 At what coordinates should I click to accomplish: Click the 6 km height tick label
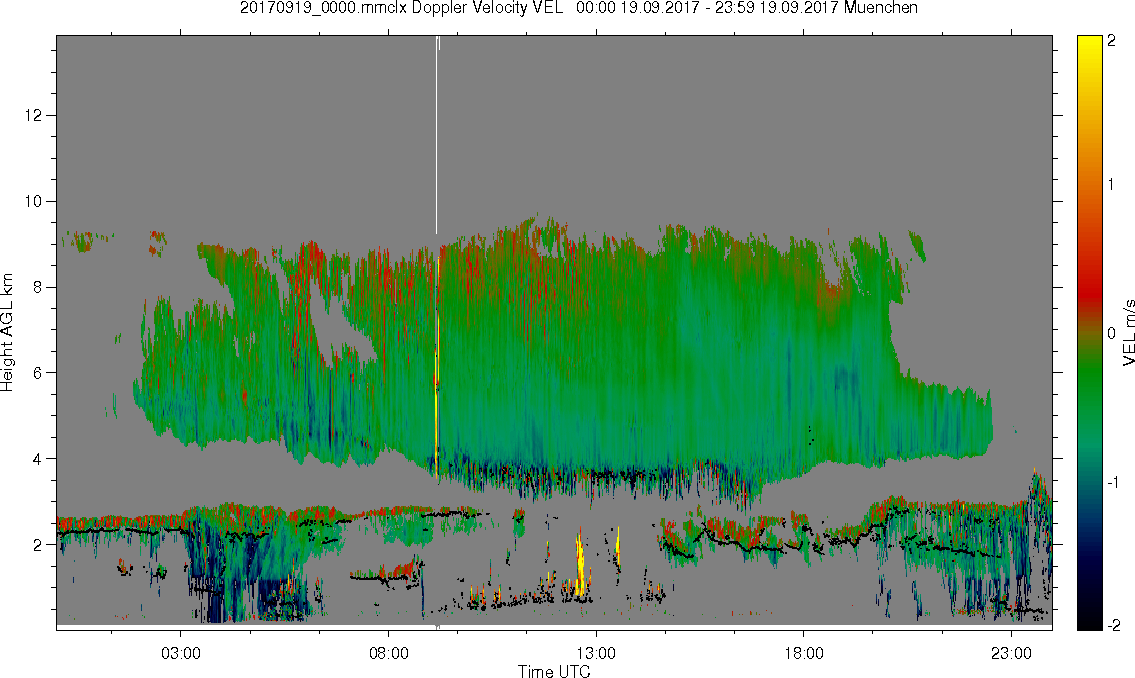[x=38, y=373]
